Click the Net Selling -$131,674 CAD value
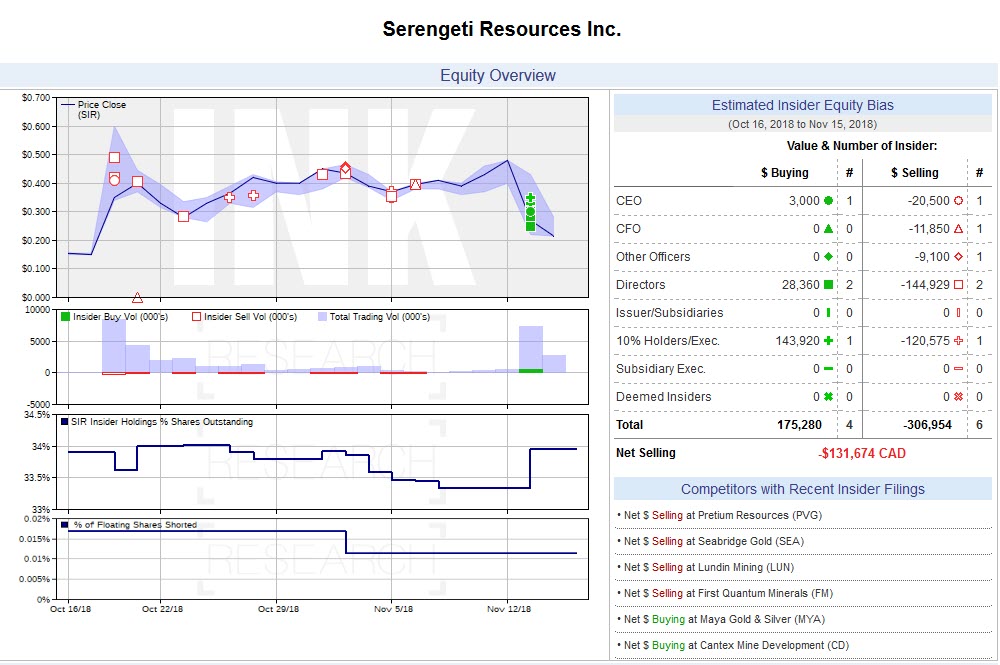 [x=860, y=453]
